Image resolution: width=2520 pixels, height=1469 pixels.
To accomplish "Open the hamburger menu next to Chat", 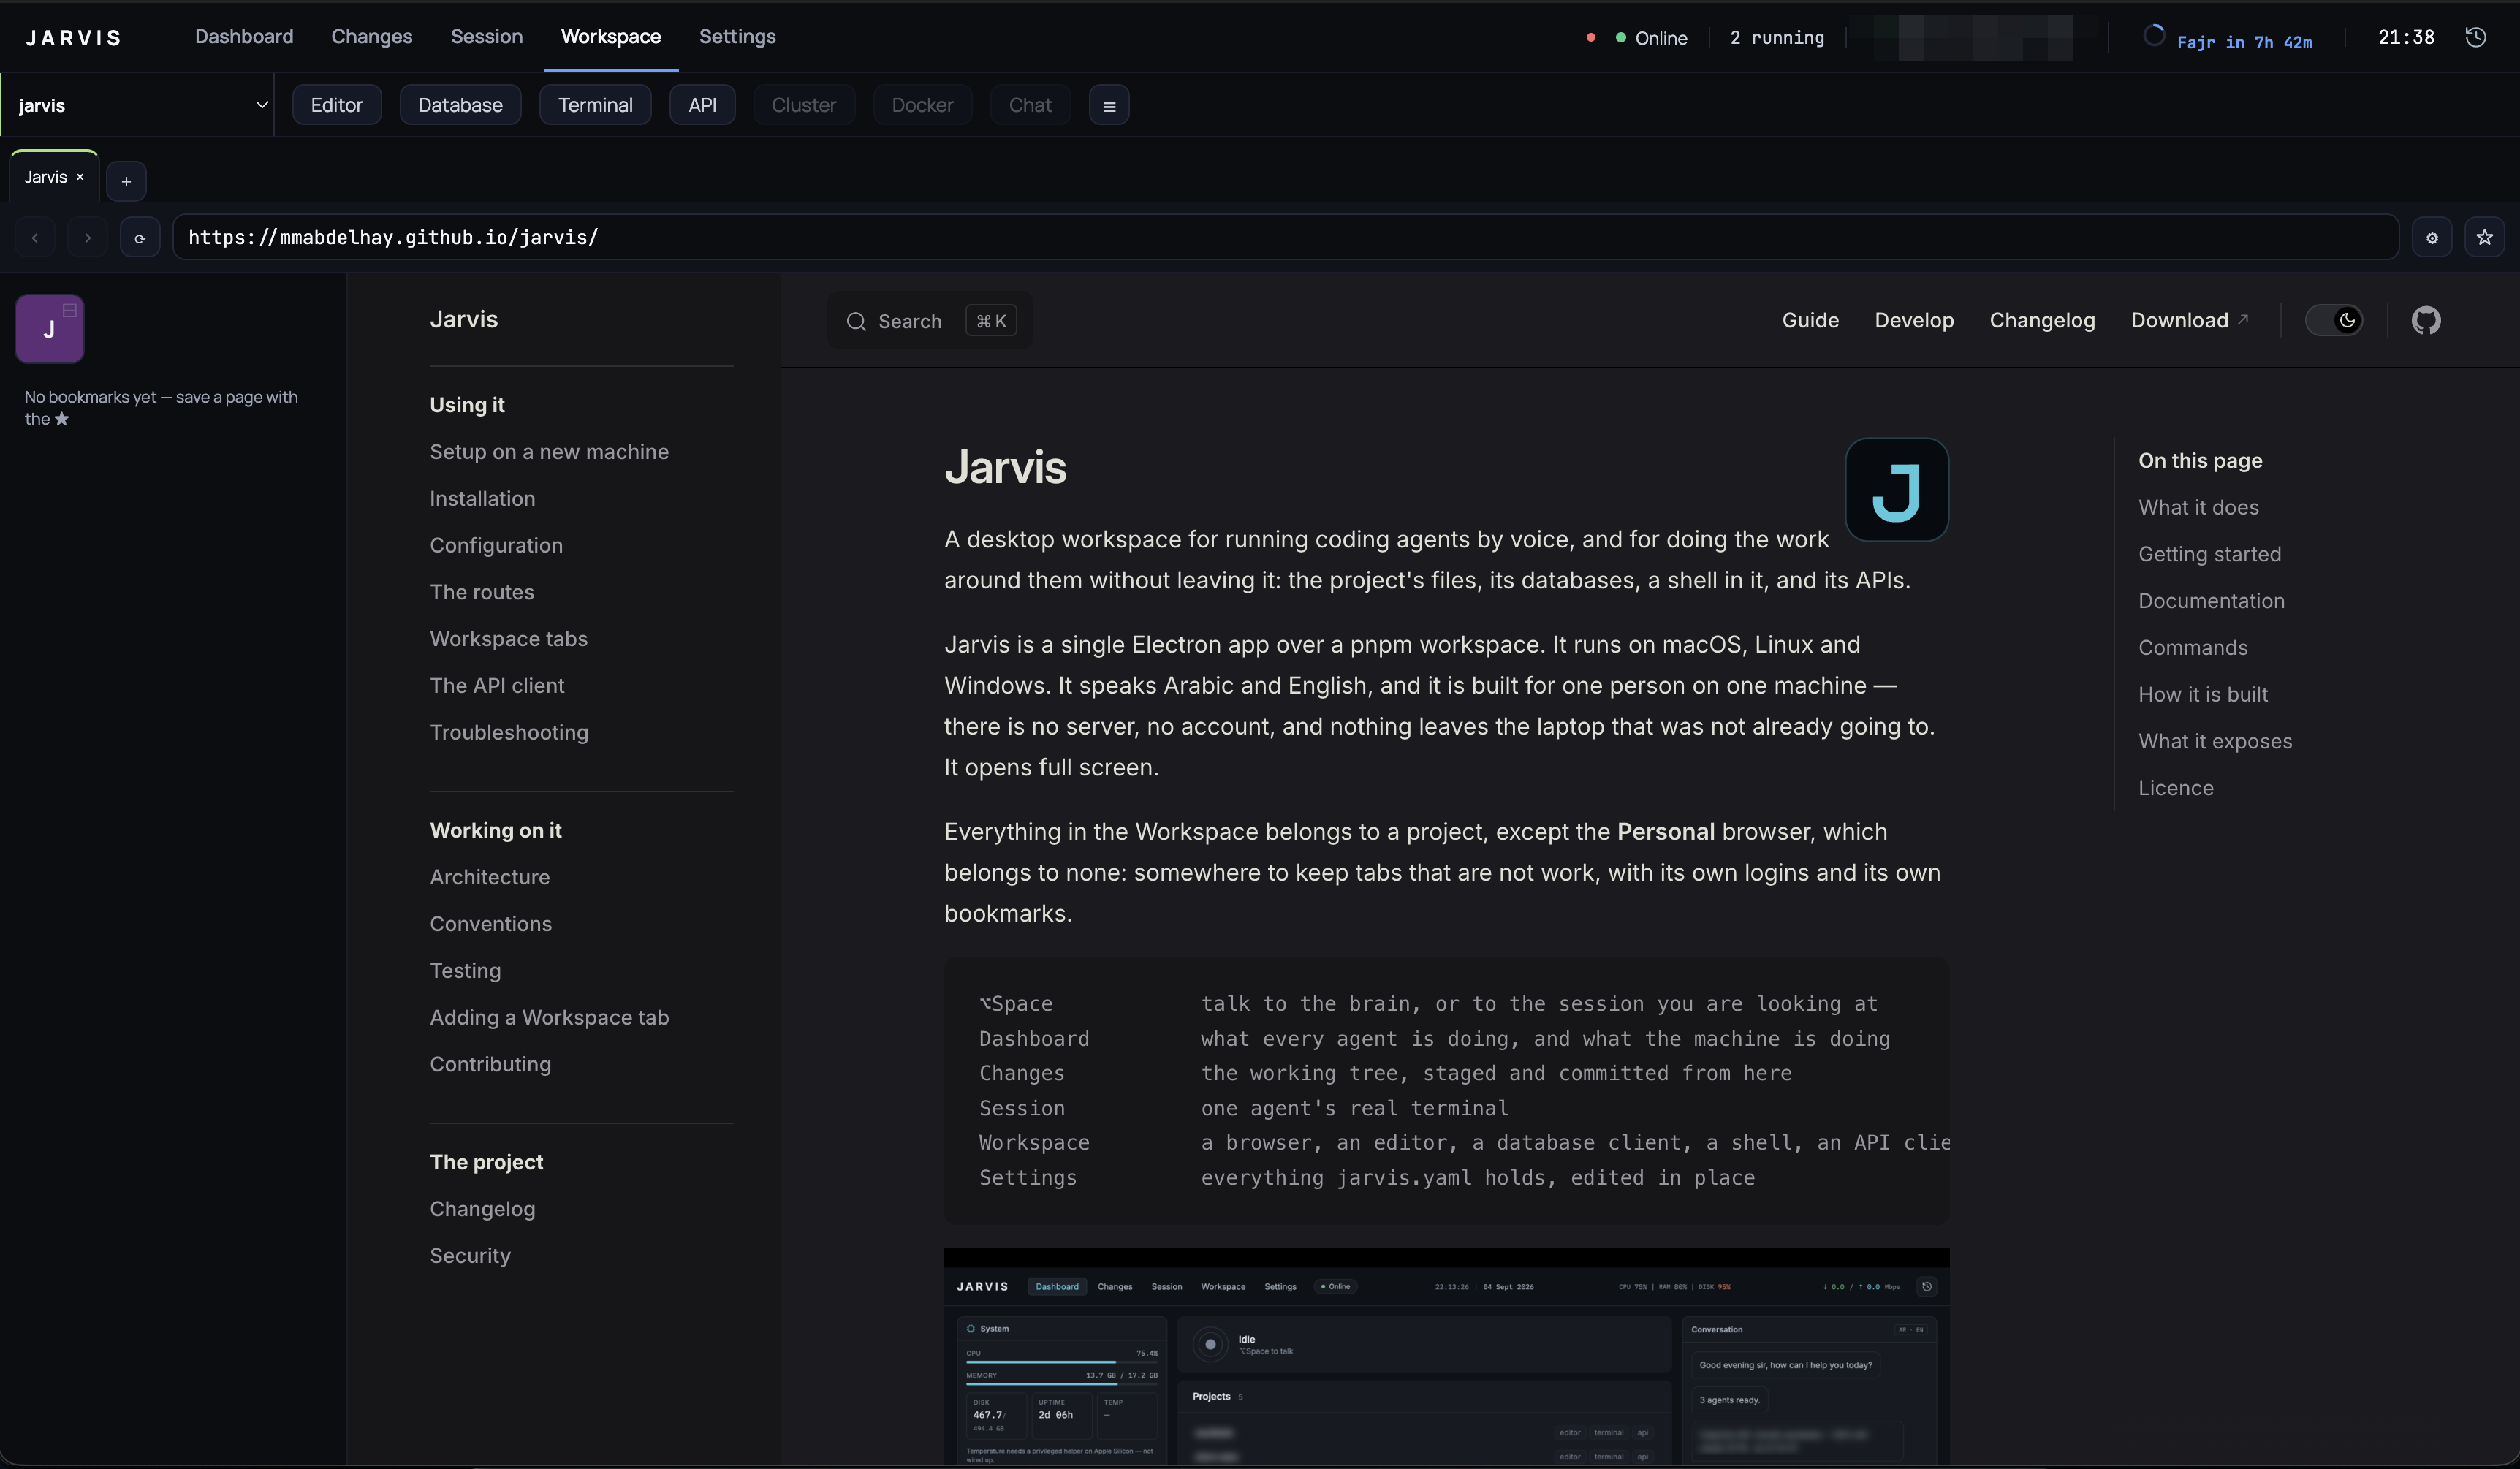I will (x=1109, y=105).
